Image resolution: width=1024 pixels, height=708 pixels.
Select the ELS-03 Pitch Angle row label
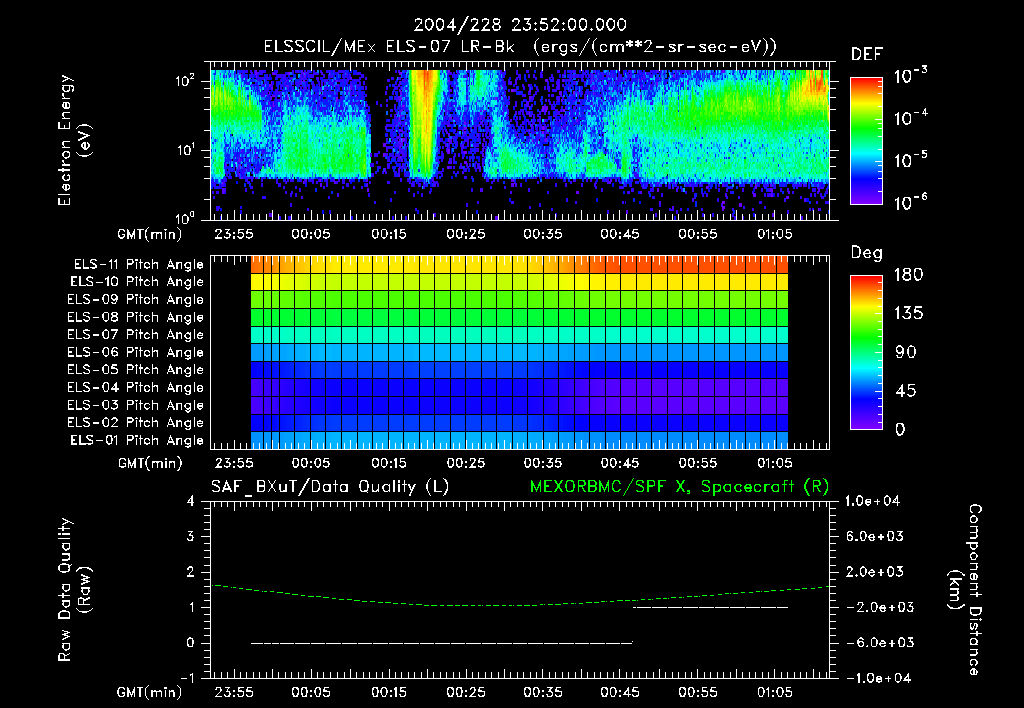coord(136,405)
